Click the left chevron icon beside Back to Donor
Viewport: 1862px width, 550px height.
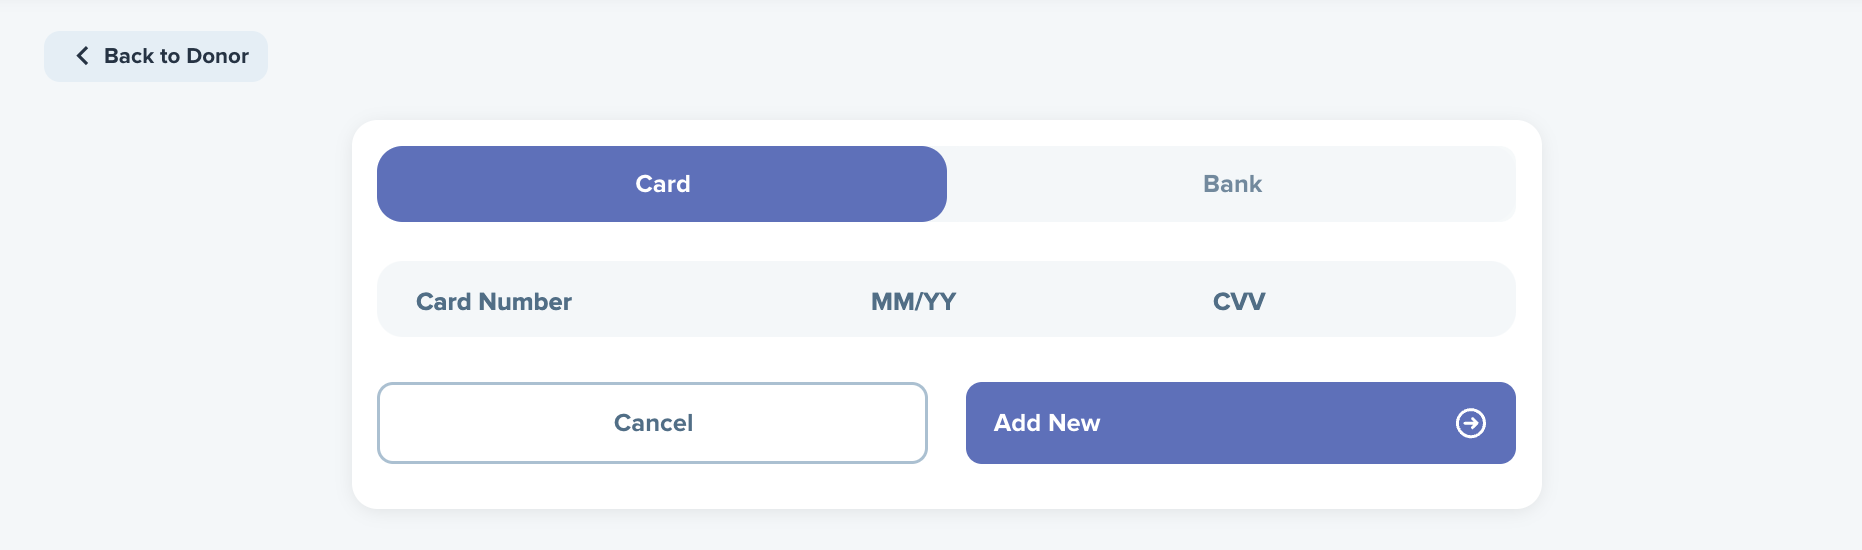(x=82, y=56)
